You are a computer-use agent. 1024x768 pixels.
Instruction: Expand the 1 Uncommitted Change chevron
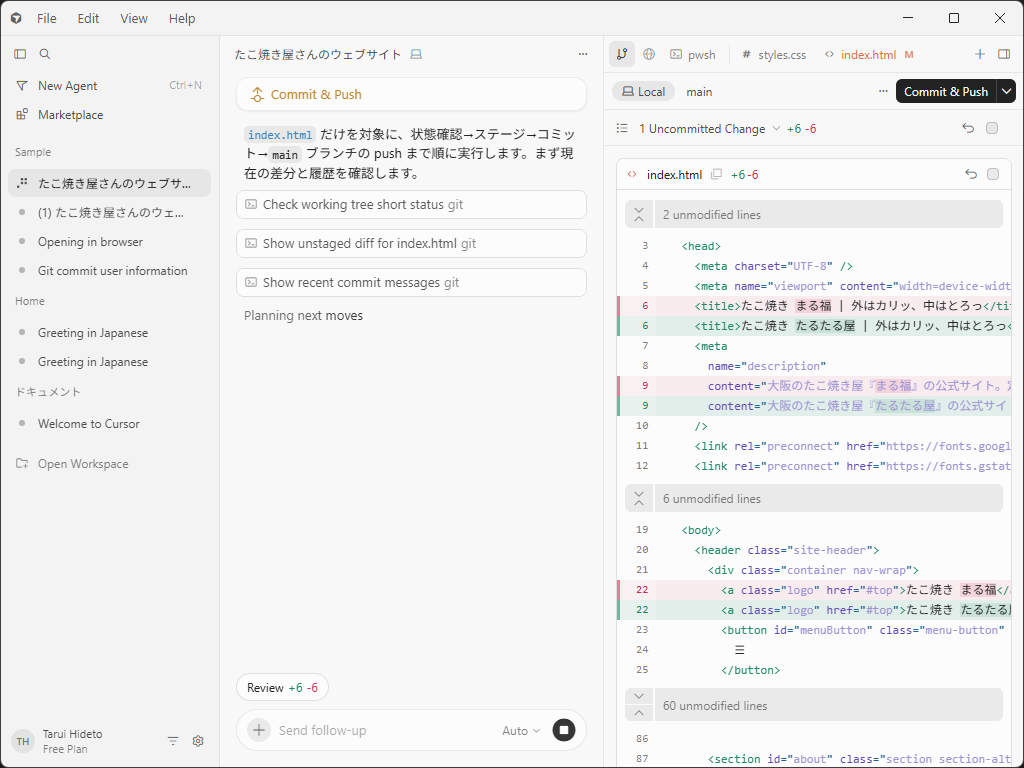coord(775,129)
